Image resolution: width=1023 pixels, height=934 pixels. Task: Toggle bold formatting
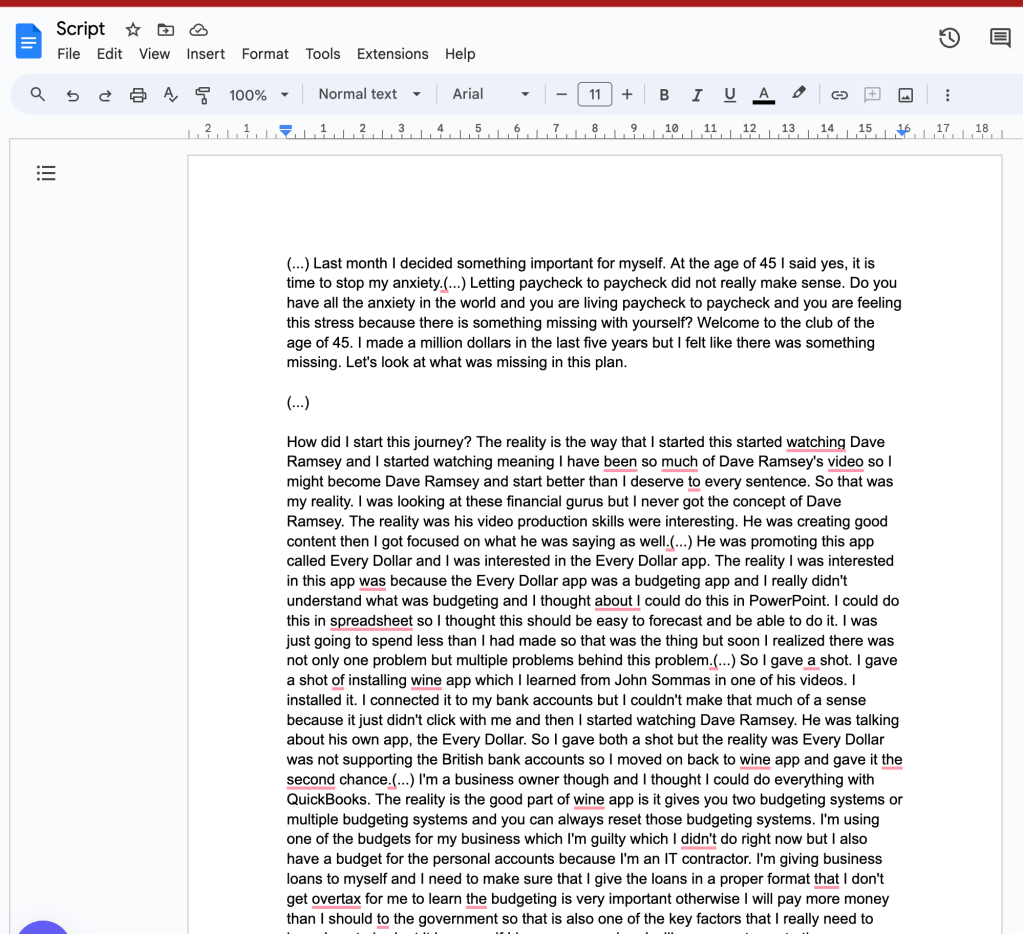[x=664, y=95]
